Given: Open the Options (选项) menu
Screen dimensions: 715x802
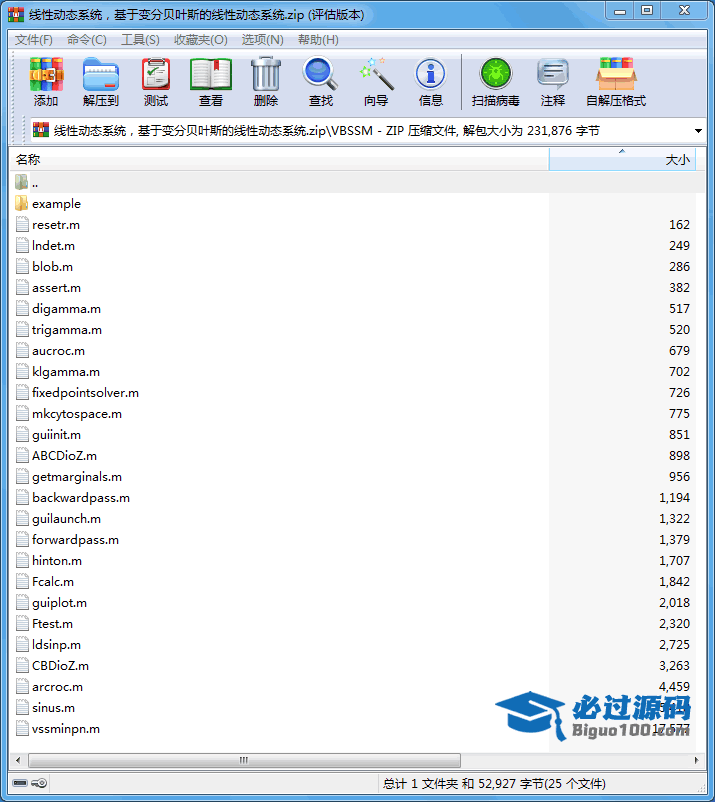Looking at the screenshot, I should coord(262,40).
